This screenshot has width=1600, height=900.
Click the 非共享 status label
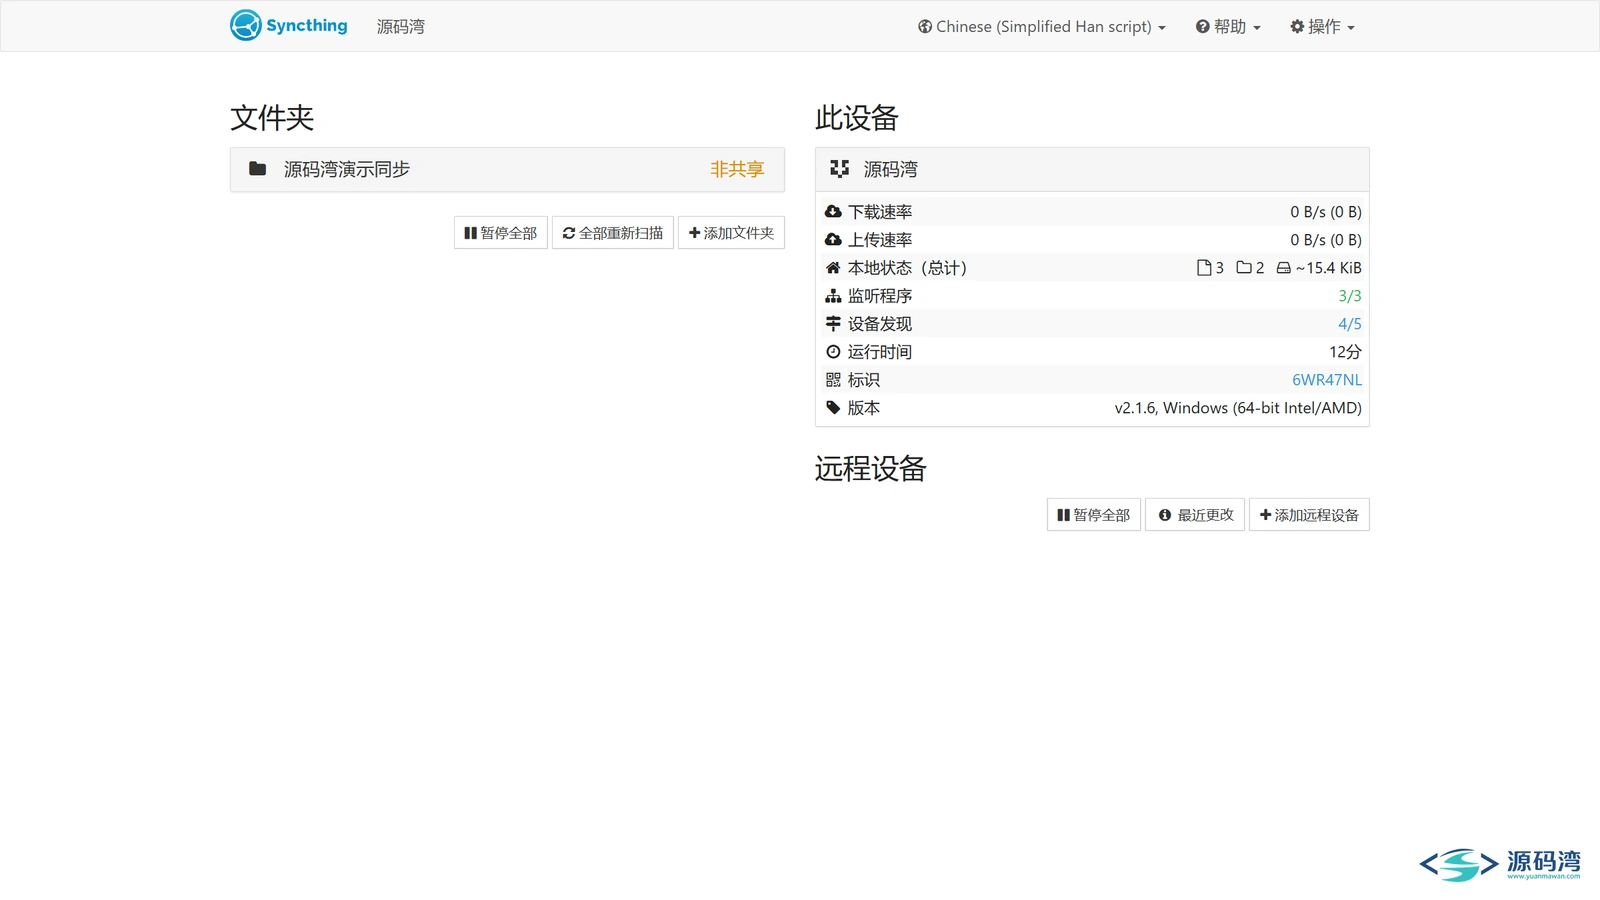tap(737, 170)
